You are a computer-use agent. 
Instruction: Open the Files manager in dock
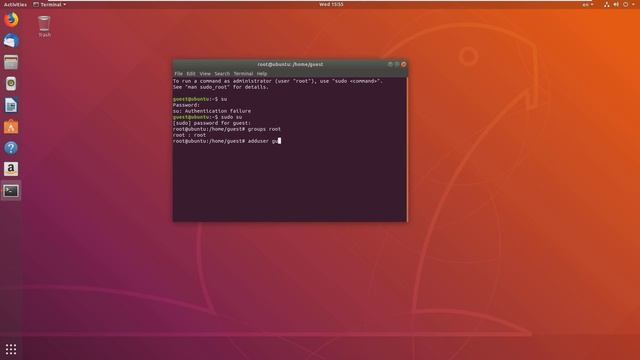pos(11,62)
